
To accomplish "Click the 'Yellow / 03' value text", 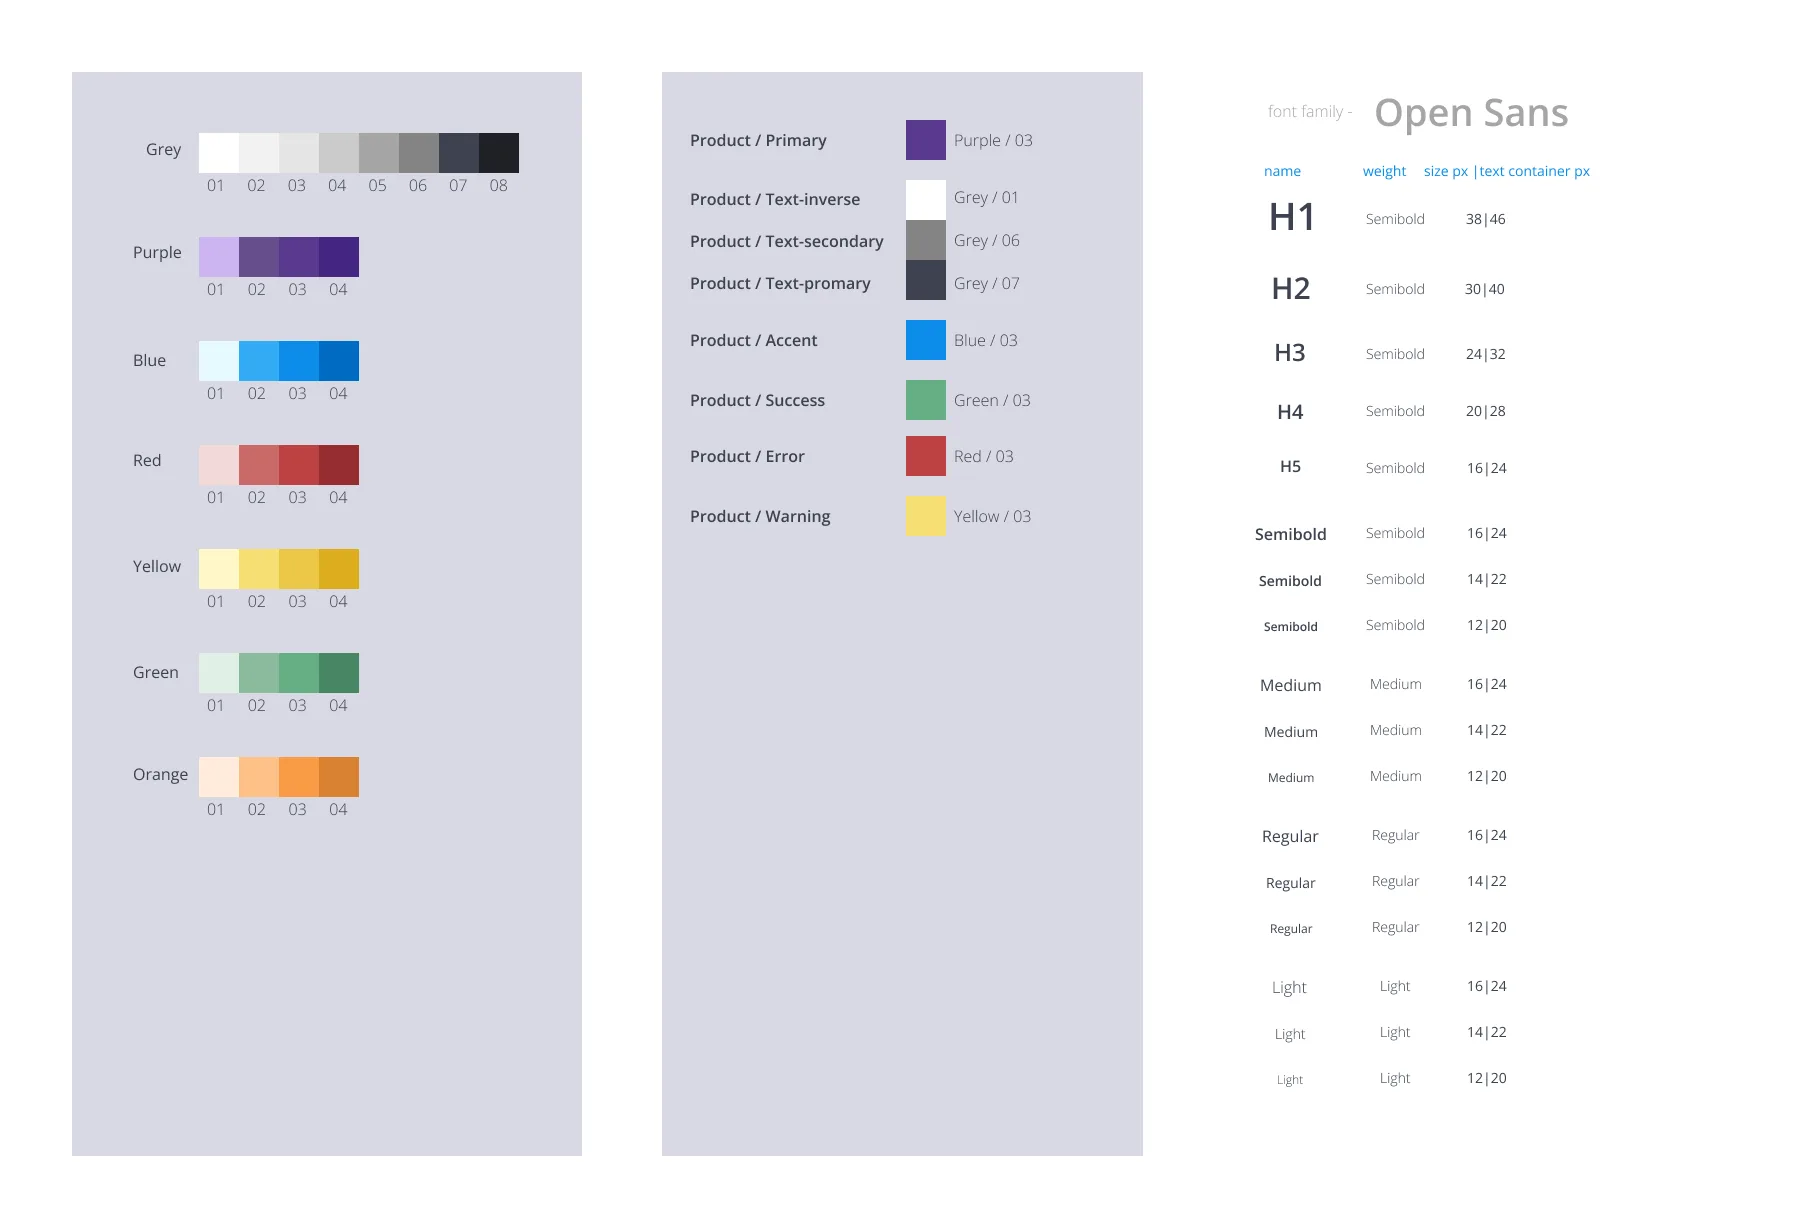I will point(992,516).
